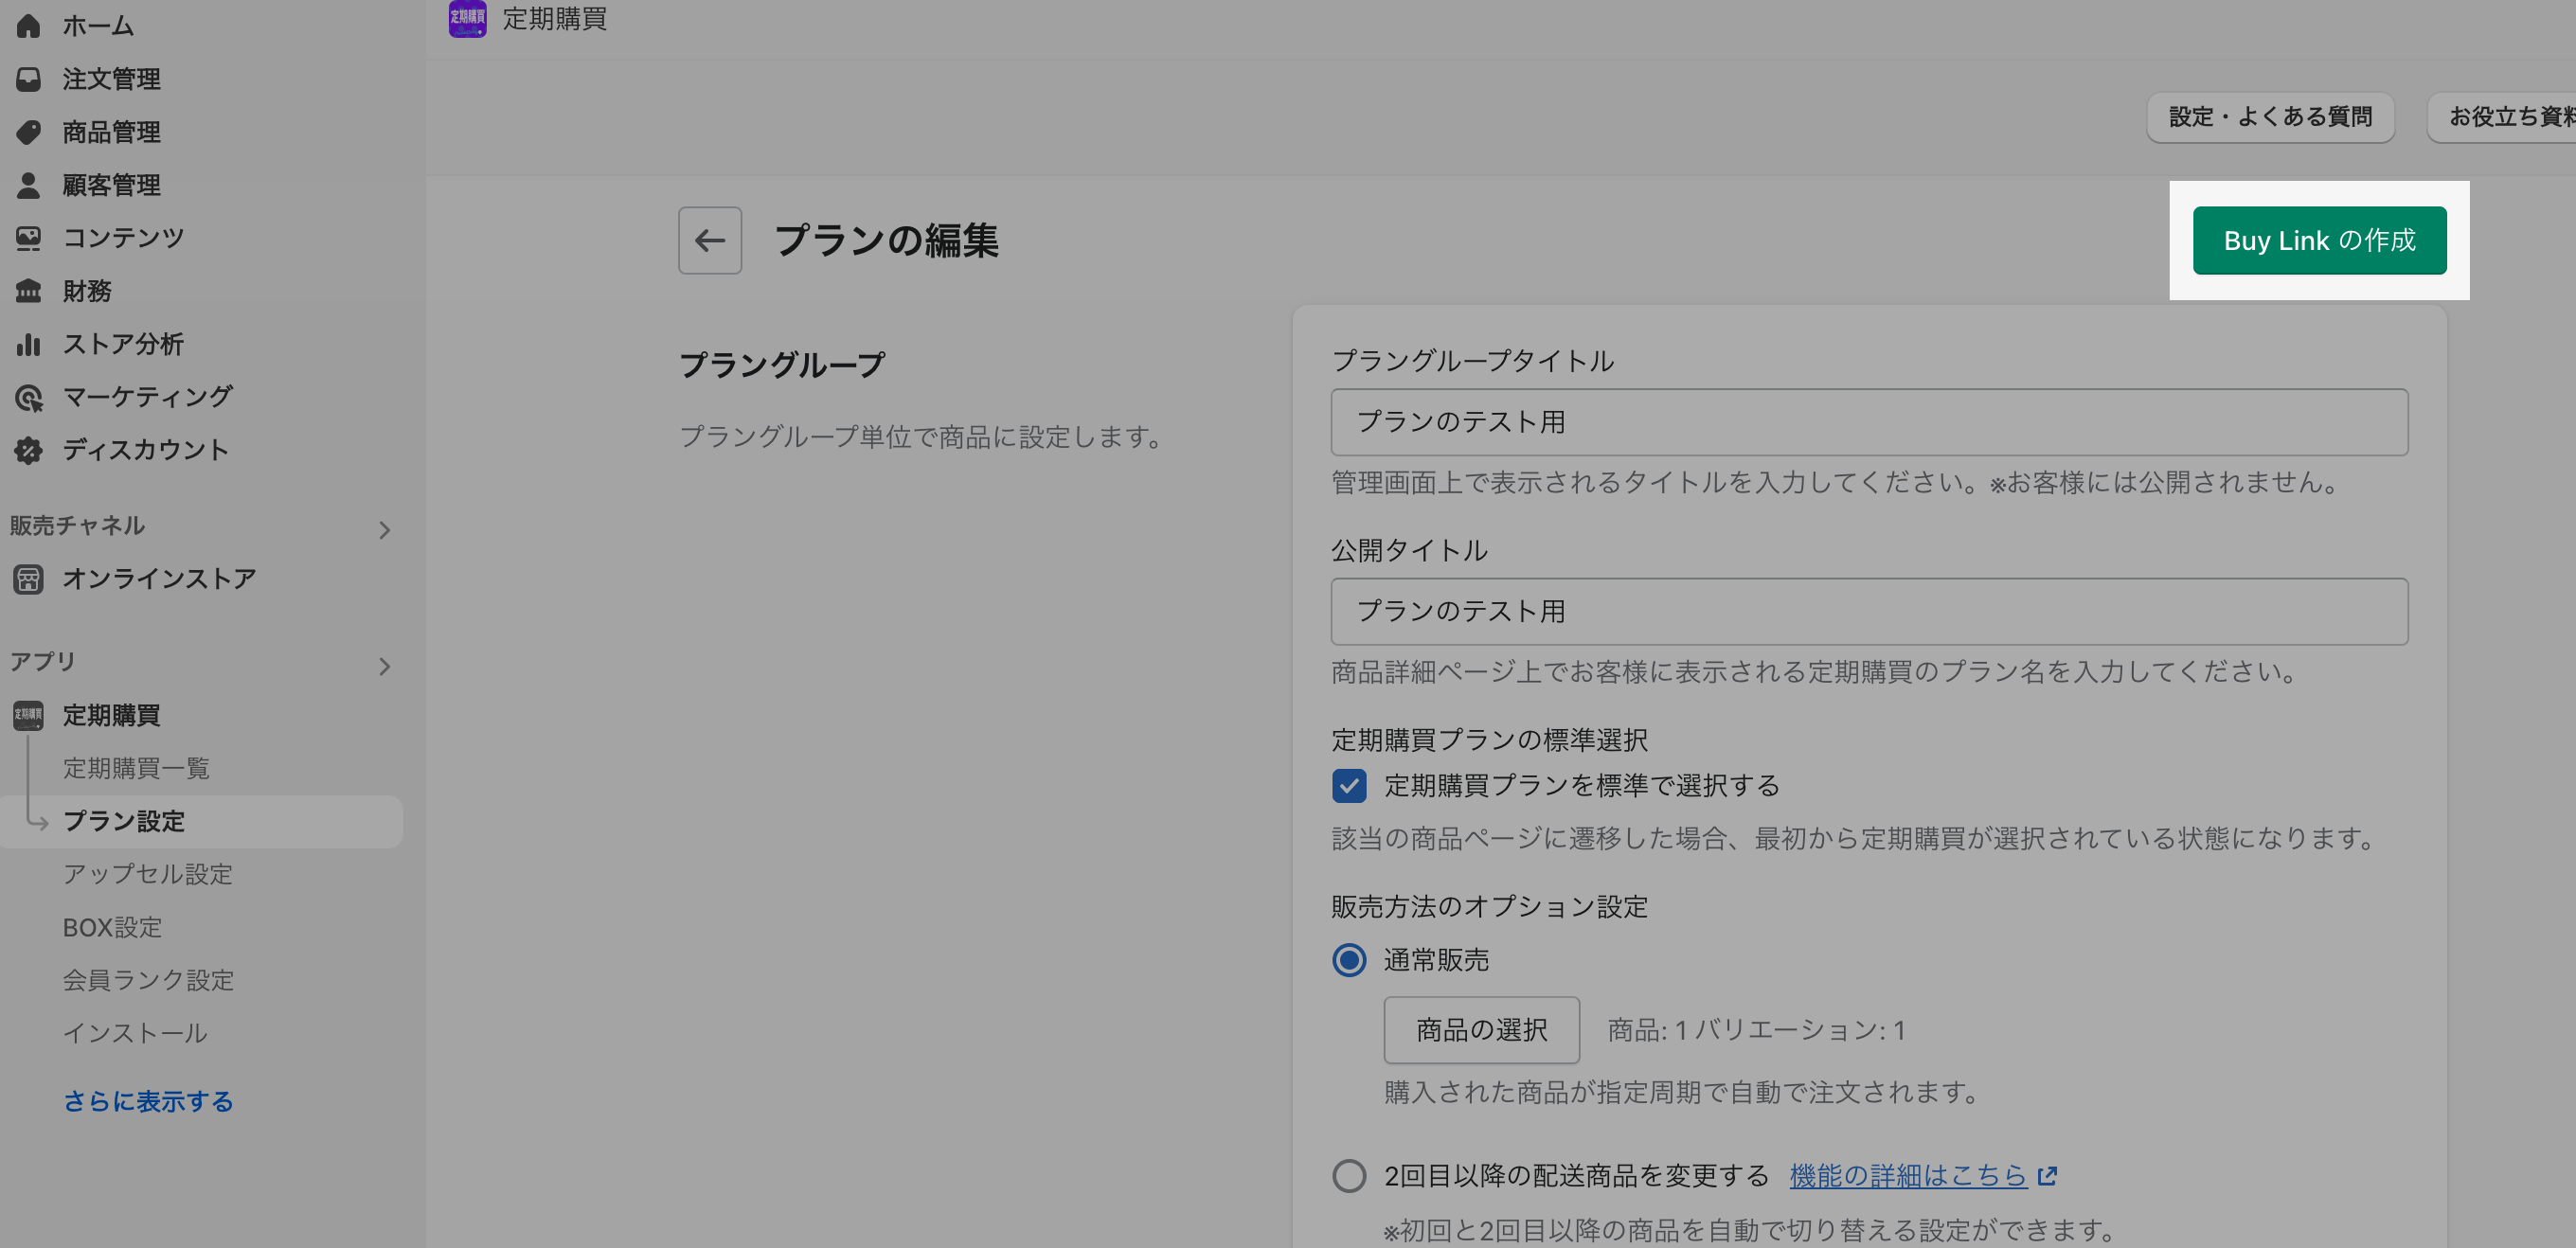Click the finance bank icon
Image resolution: width=2576 pixels, height=1248 pixels.
[28, 291]
